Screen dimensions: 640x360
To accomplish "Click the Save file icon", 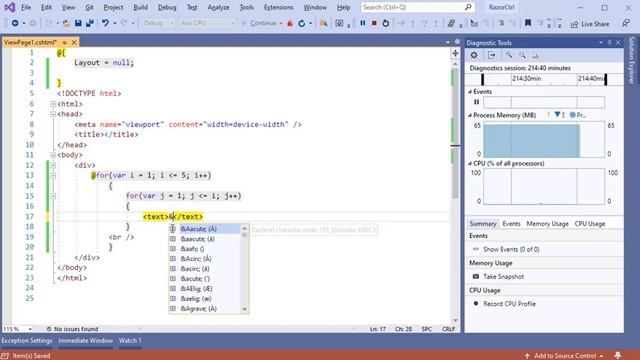I will click(78, 23).
